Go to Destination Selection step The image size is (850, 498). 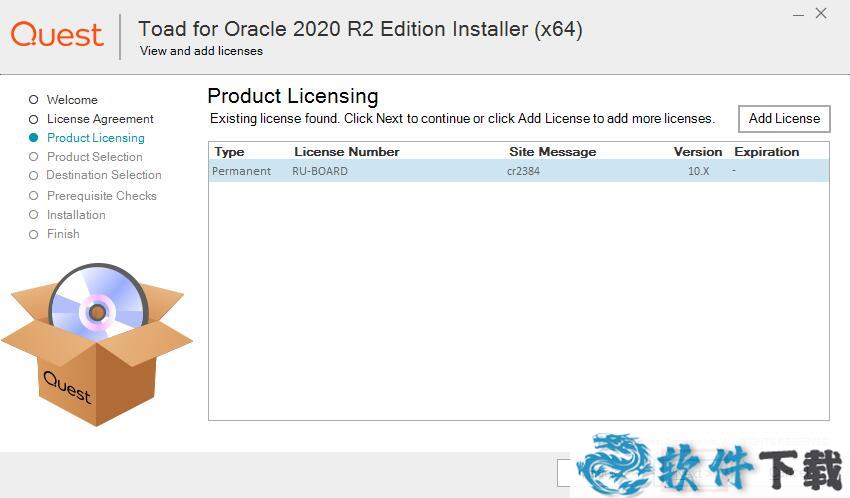tap(103, 175)
